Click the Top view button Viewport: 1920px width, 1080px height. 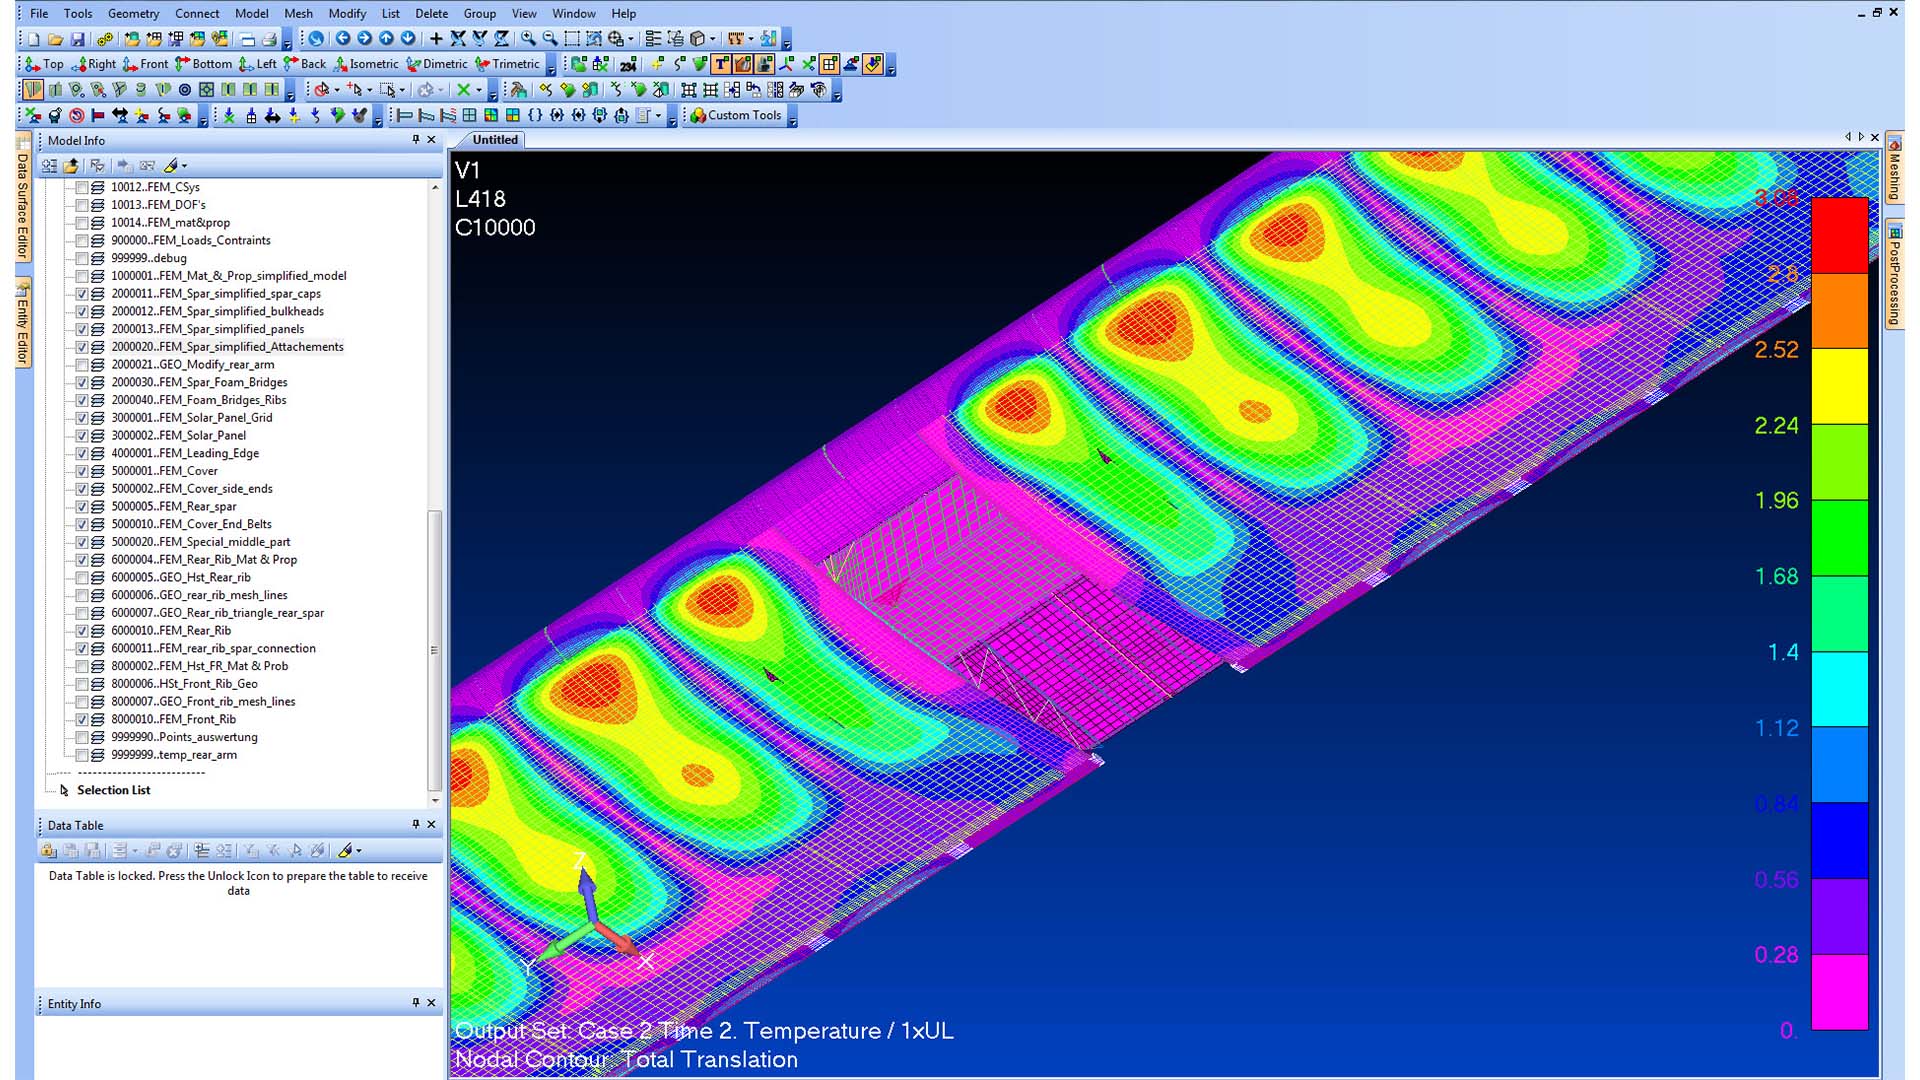tap(46, 64)
